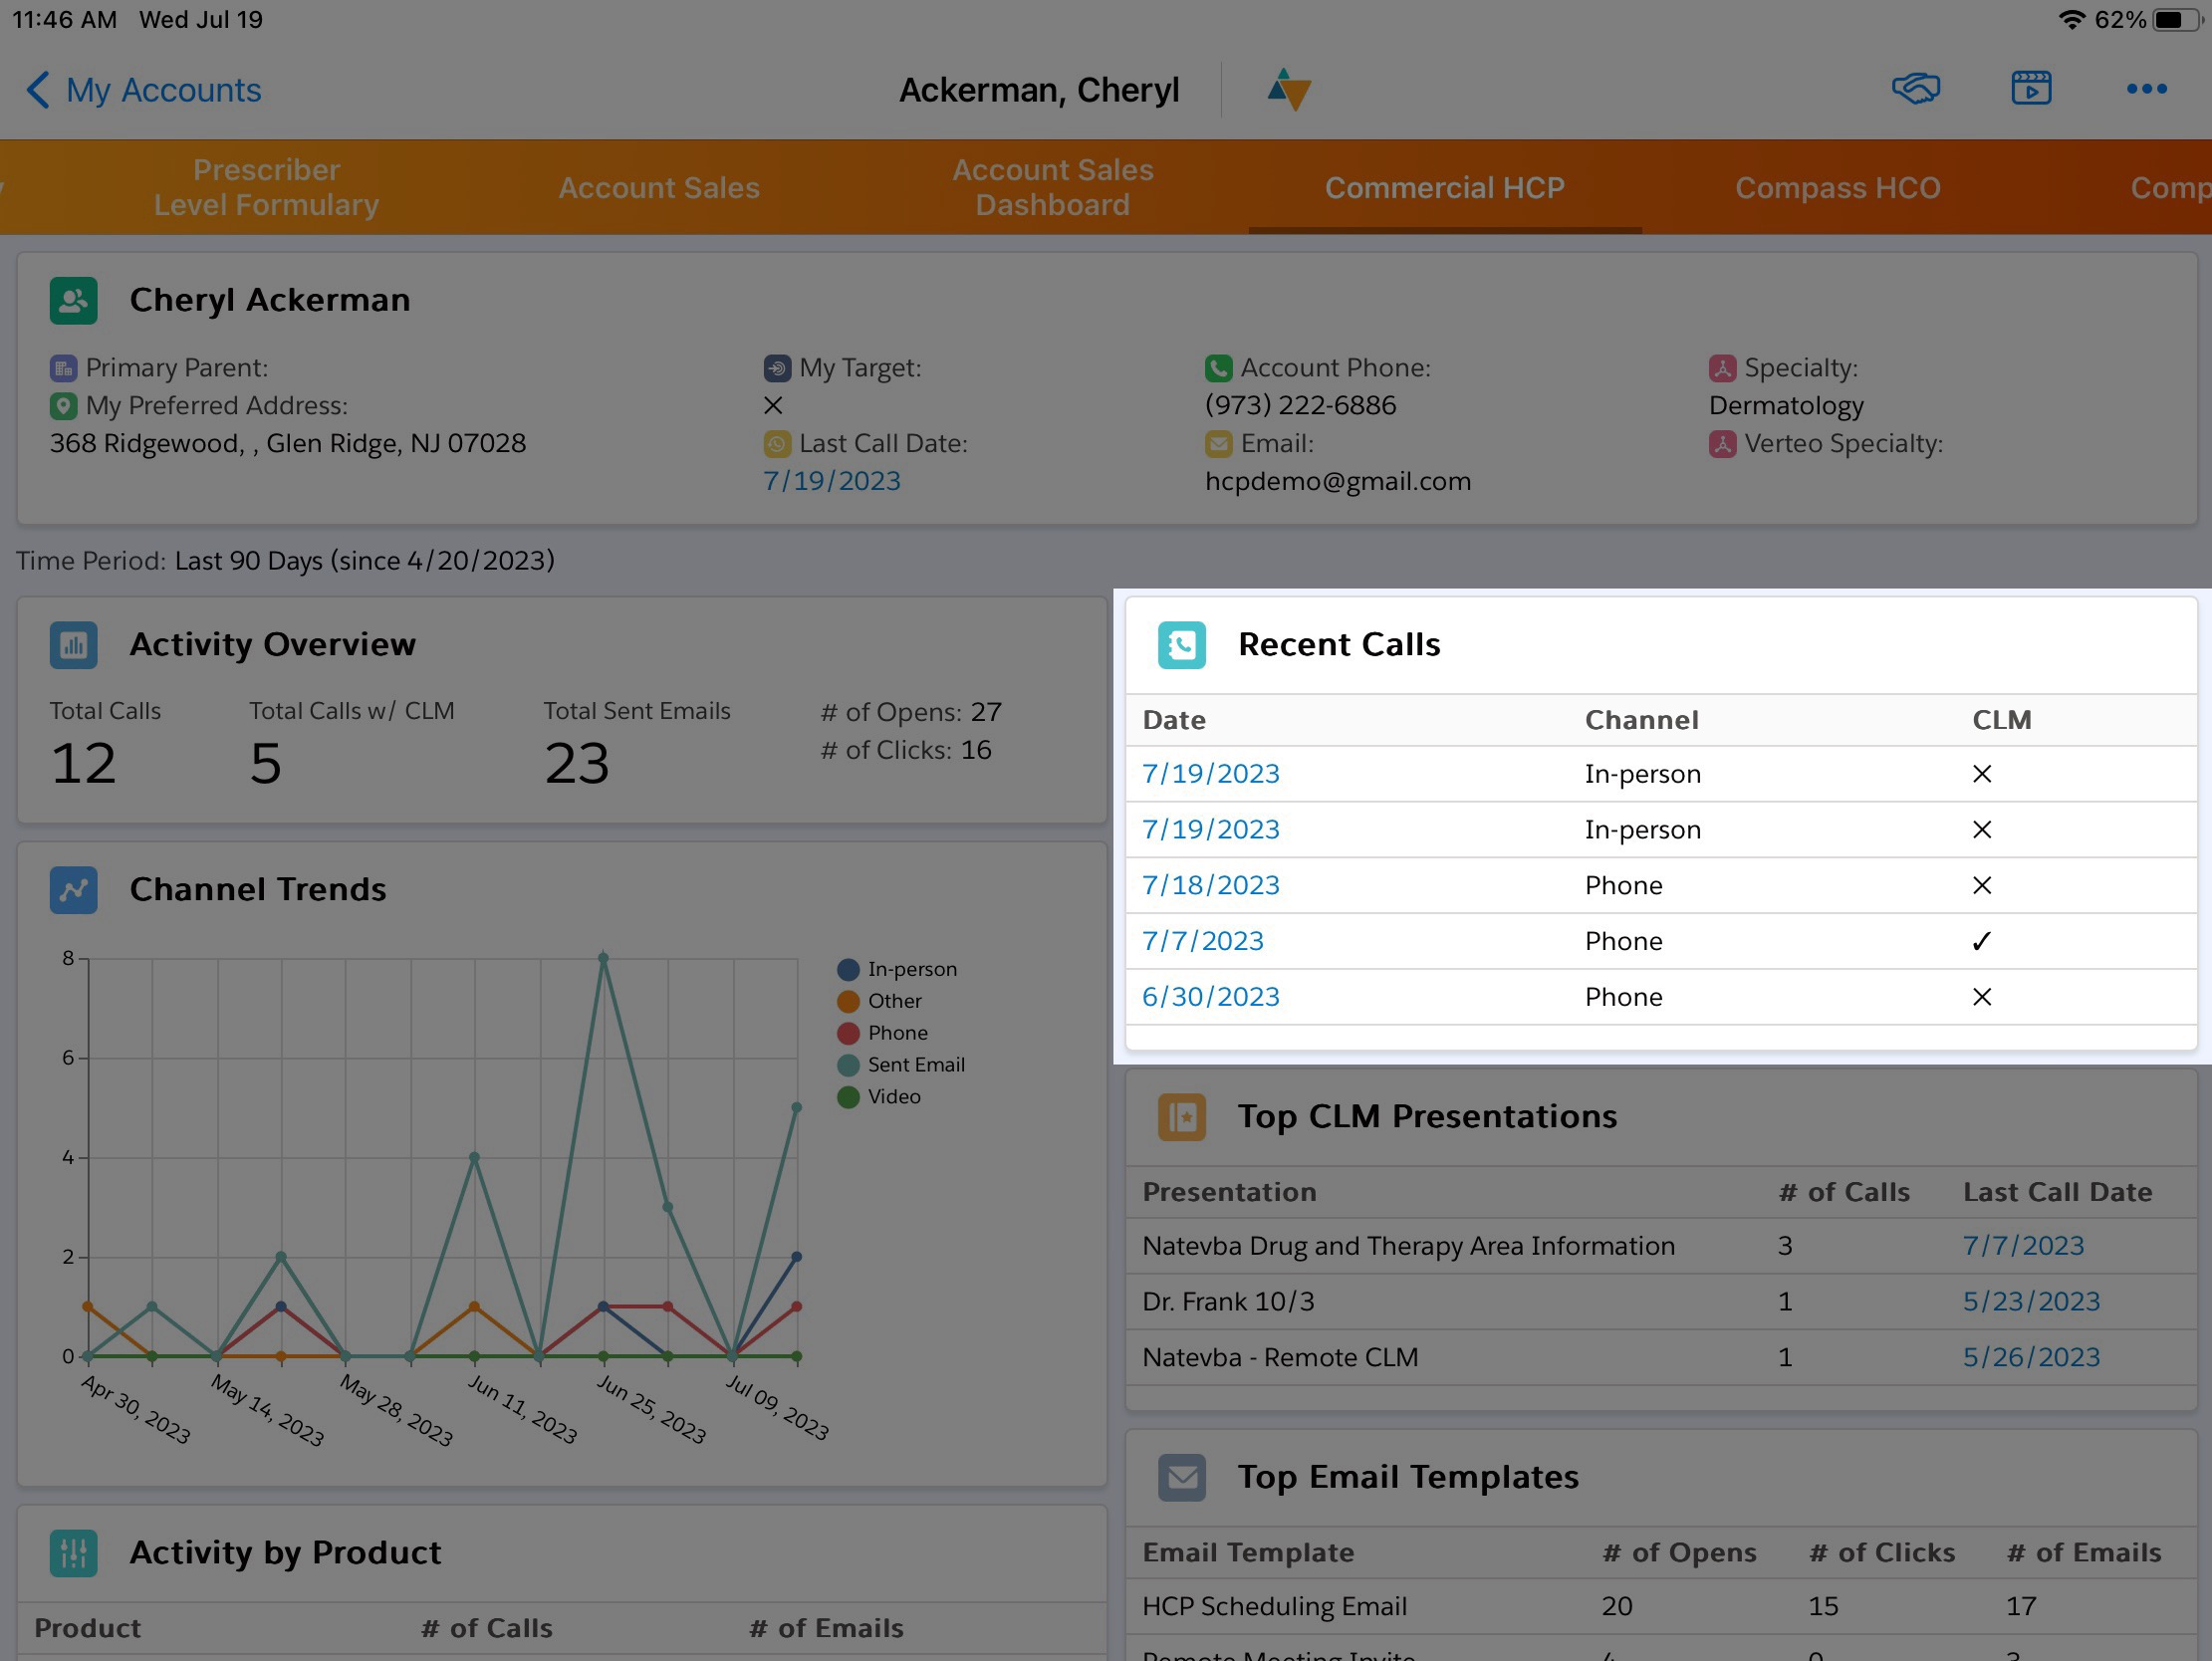Tap the colored triangles icon beside account name
Screen dimensions: 2212x1661
pos(1289,90)
